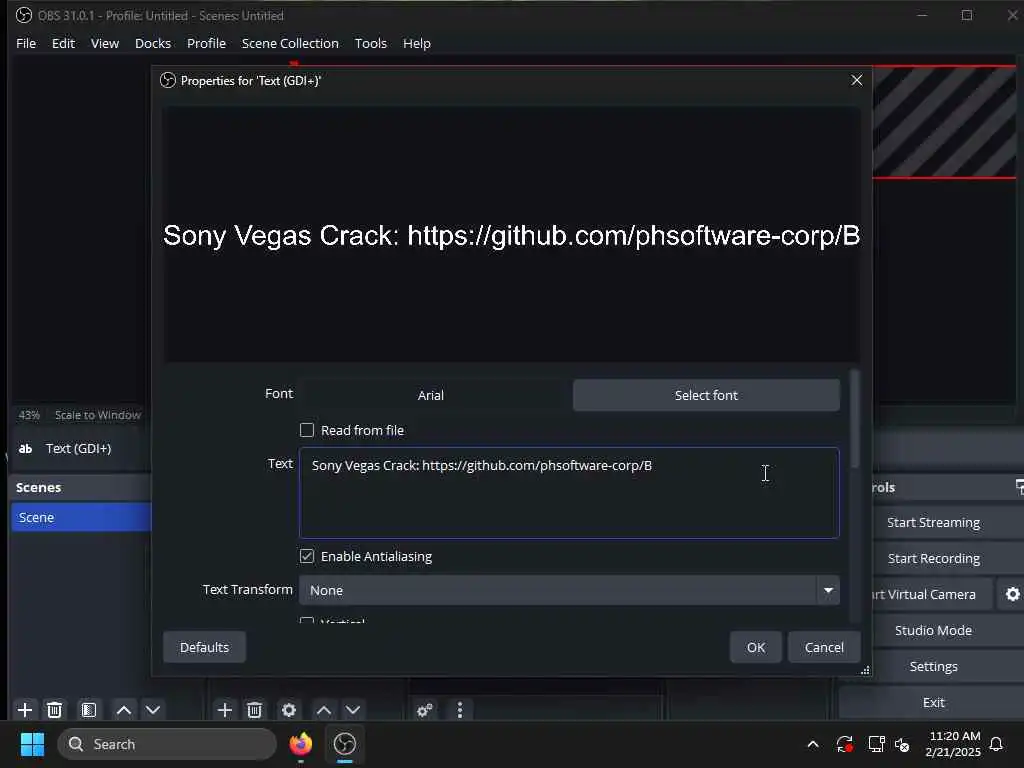Open notifications bell icon

(997, 744)
